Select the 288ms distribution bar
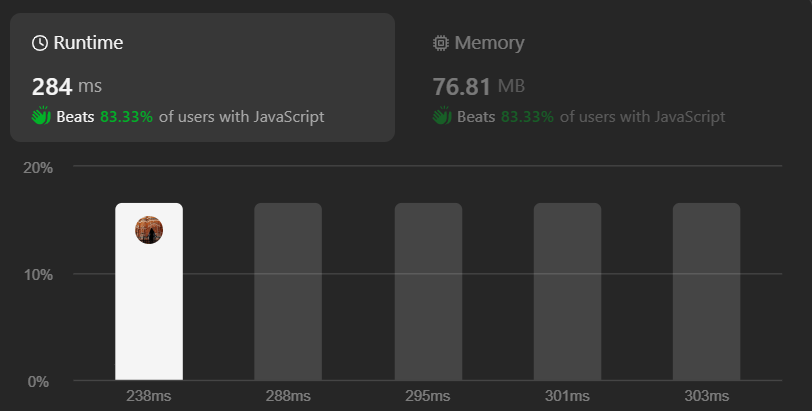The height and width of the screenshot is (411, 812). pos(288,291)
